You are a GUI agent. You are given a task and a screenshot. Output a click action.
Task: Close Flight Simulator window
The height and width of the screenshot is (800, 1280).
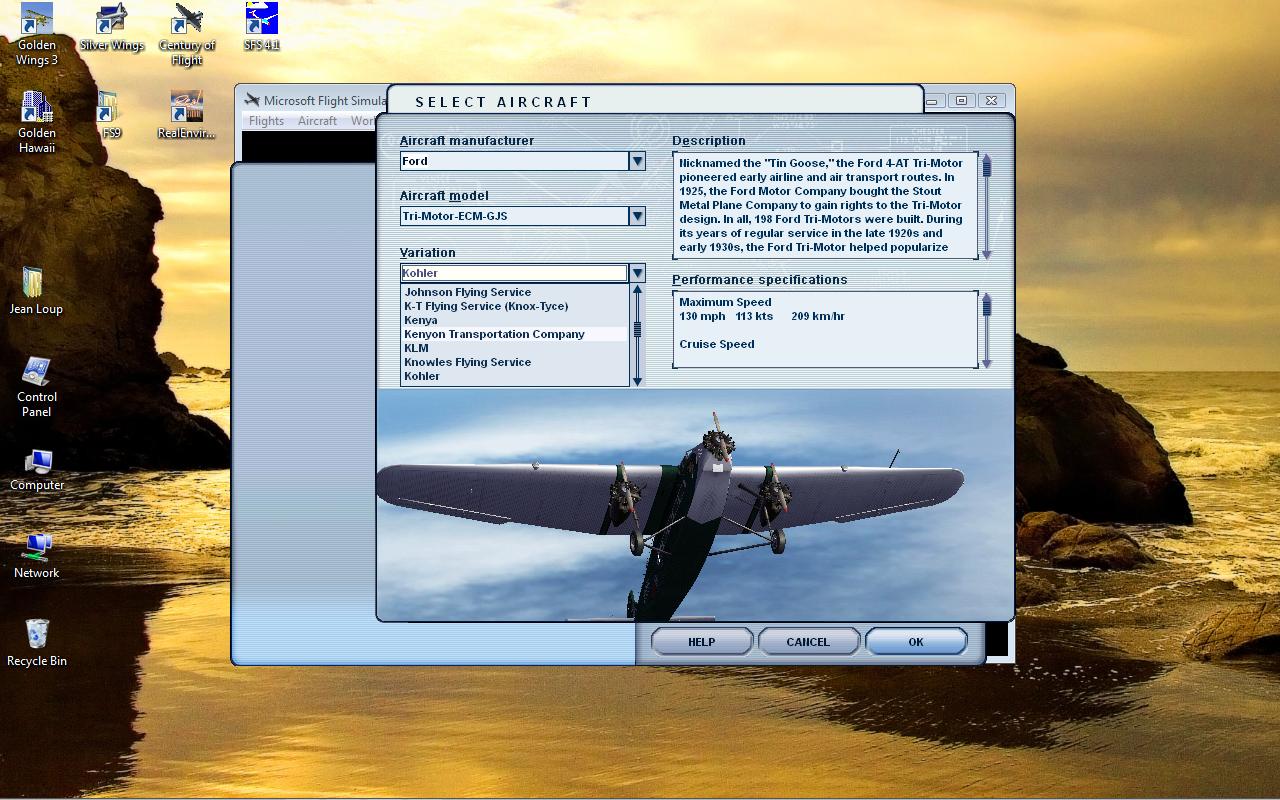(991, 100)
